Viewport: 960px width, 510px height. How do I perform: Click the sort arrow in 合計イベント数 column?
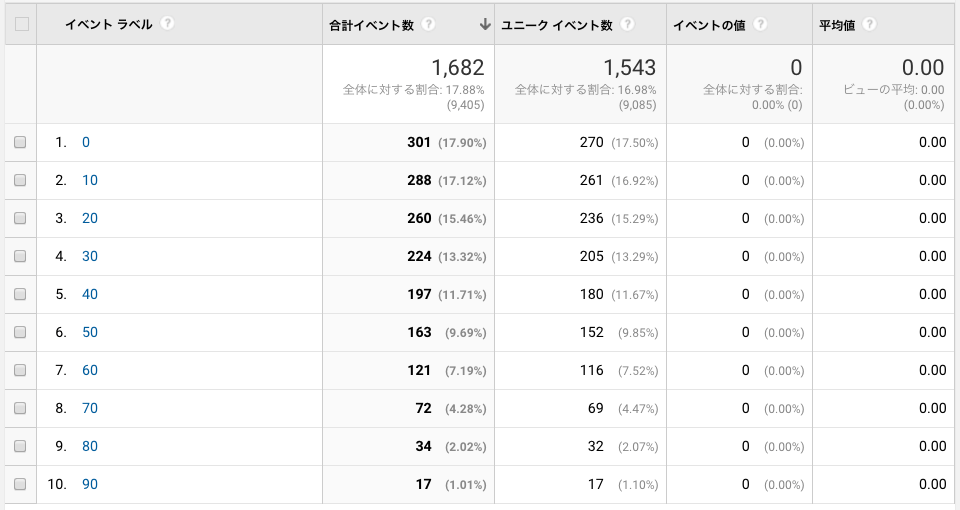485,24
